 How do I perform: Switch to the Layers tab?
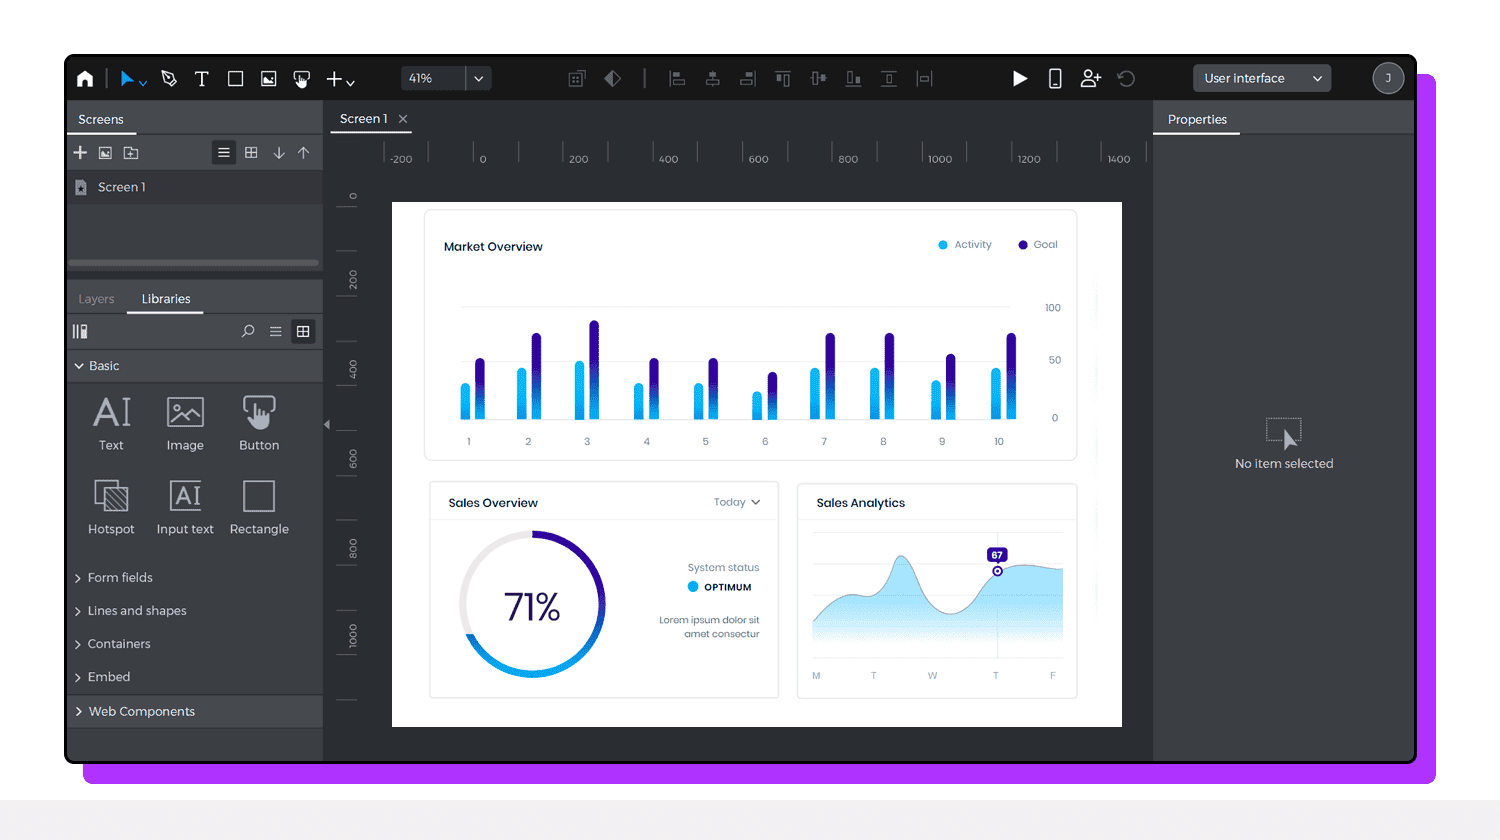pyautogui.click(x=96, y=299)
